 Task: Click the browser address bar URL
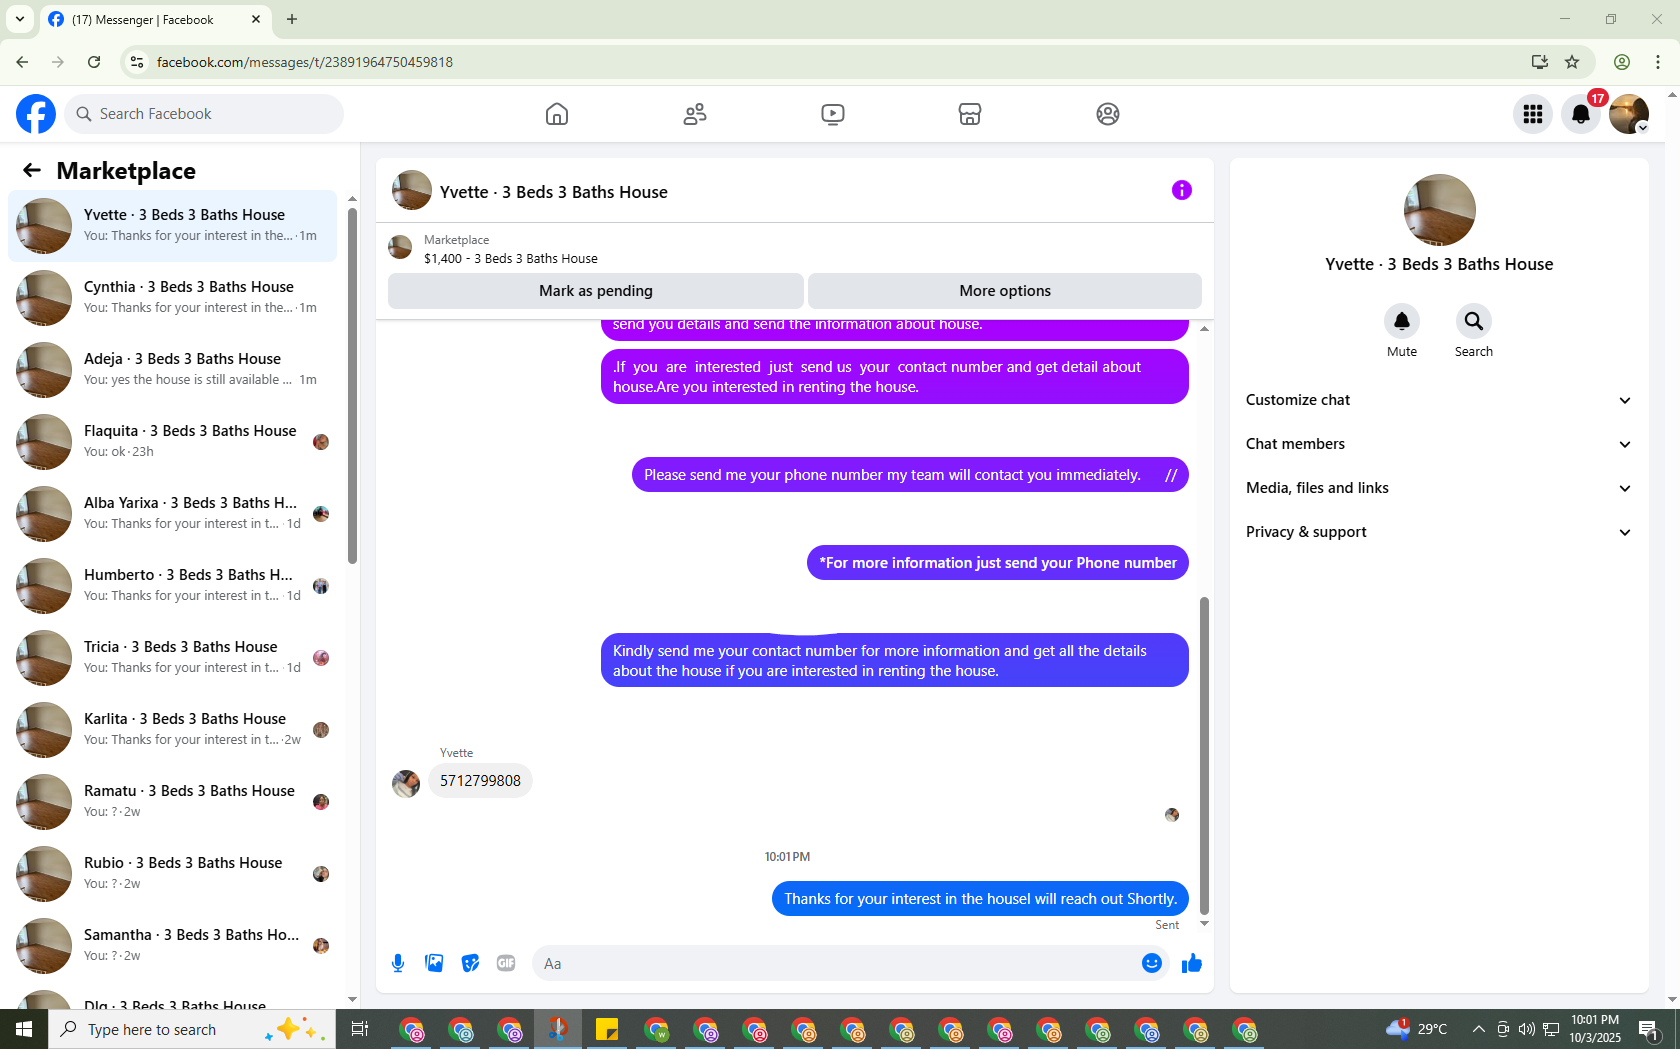coord(305,62)
